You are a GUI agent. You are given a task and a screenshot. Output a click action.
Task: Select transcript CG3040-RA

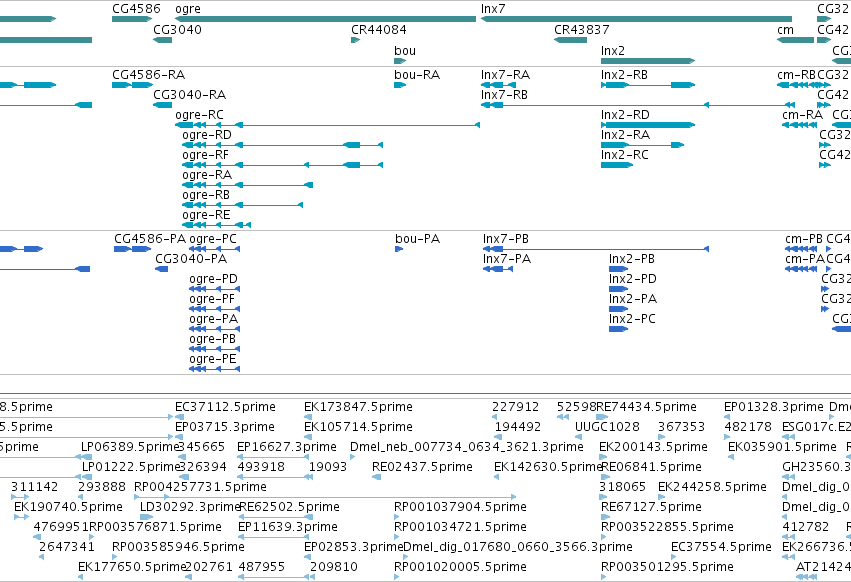163,105
